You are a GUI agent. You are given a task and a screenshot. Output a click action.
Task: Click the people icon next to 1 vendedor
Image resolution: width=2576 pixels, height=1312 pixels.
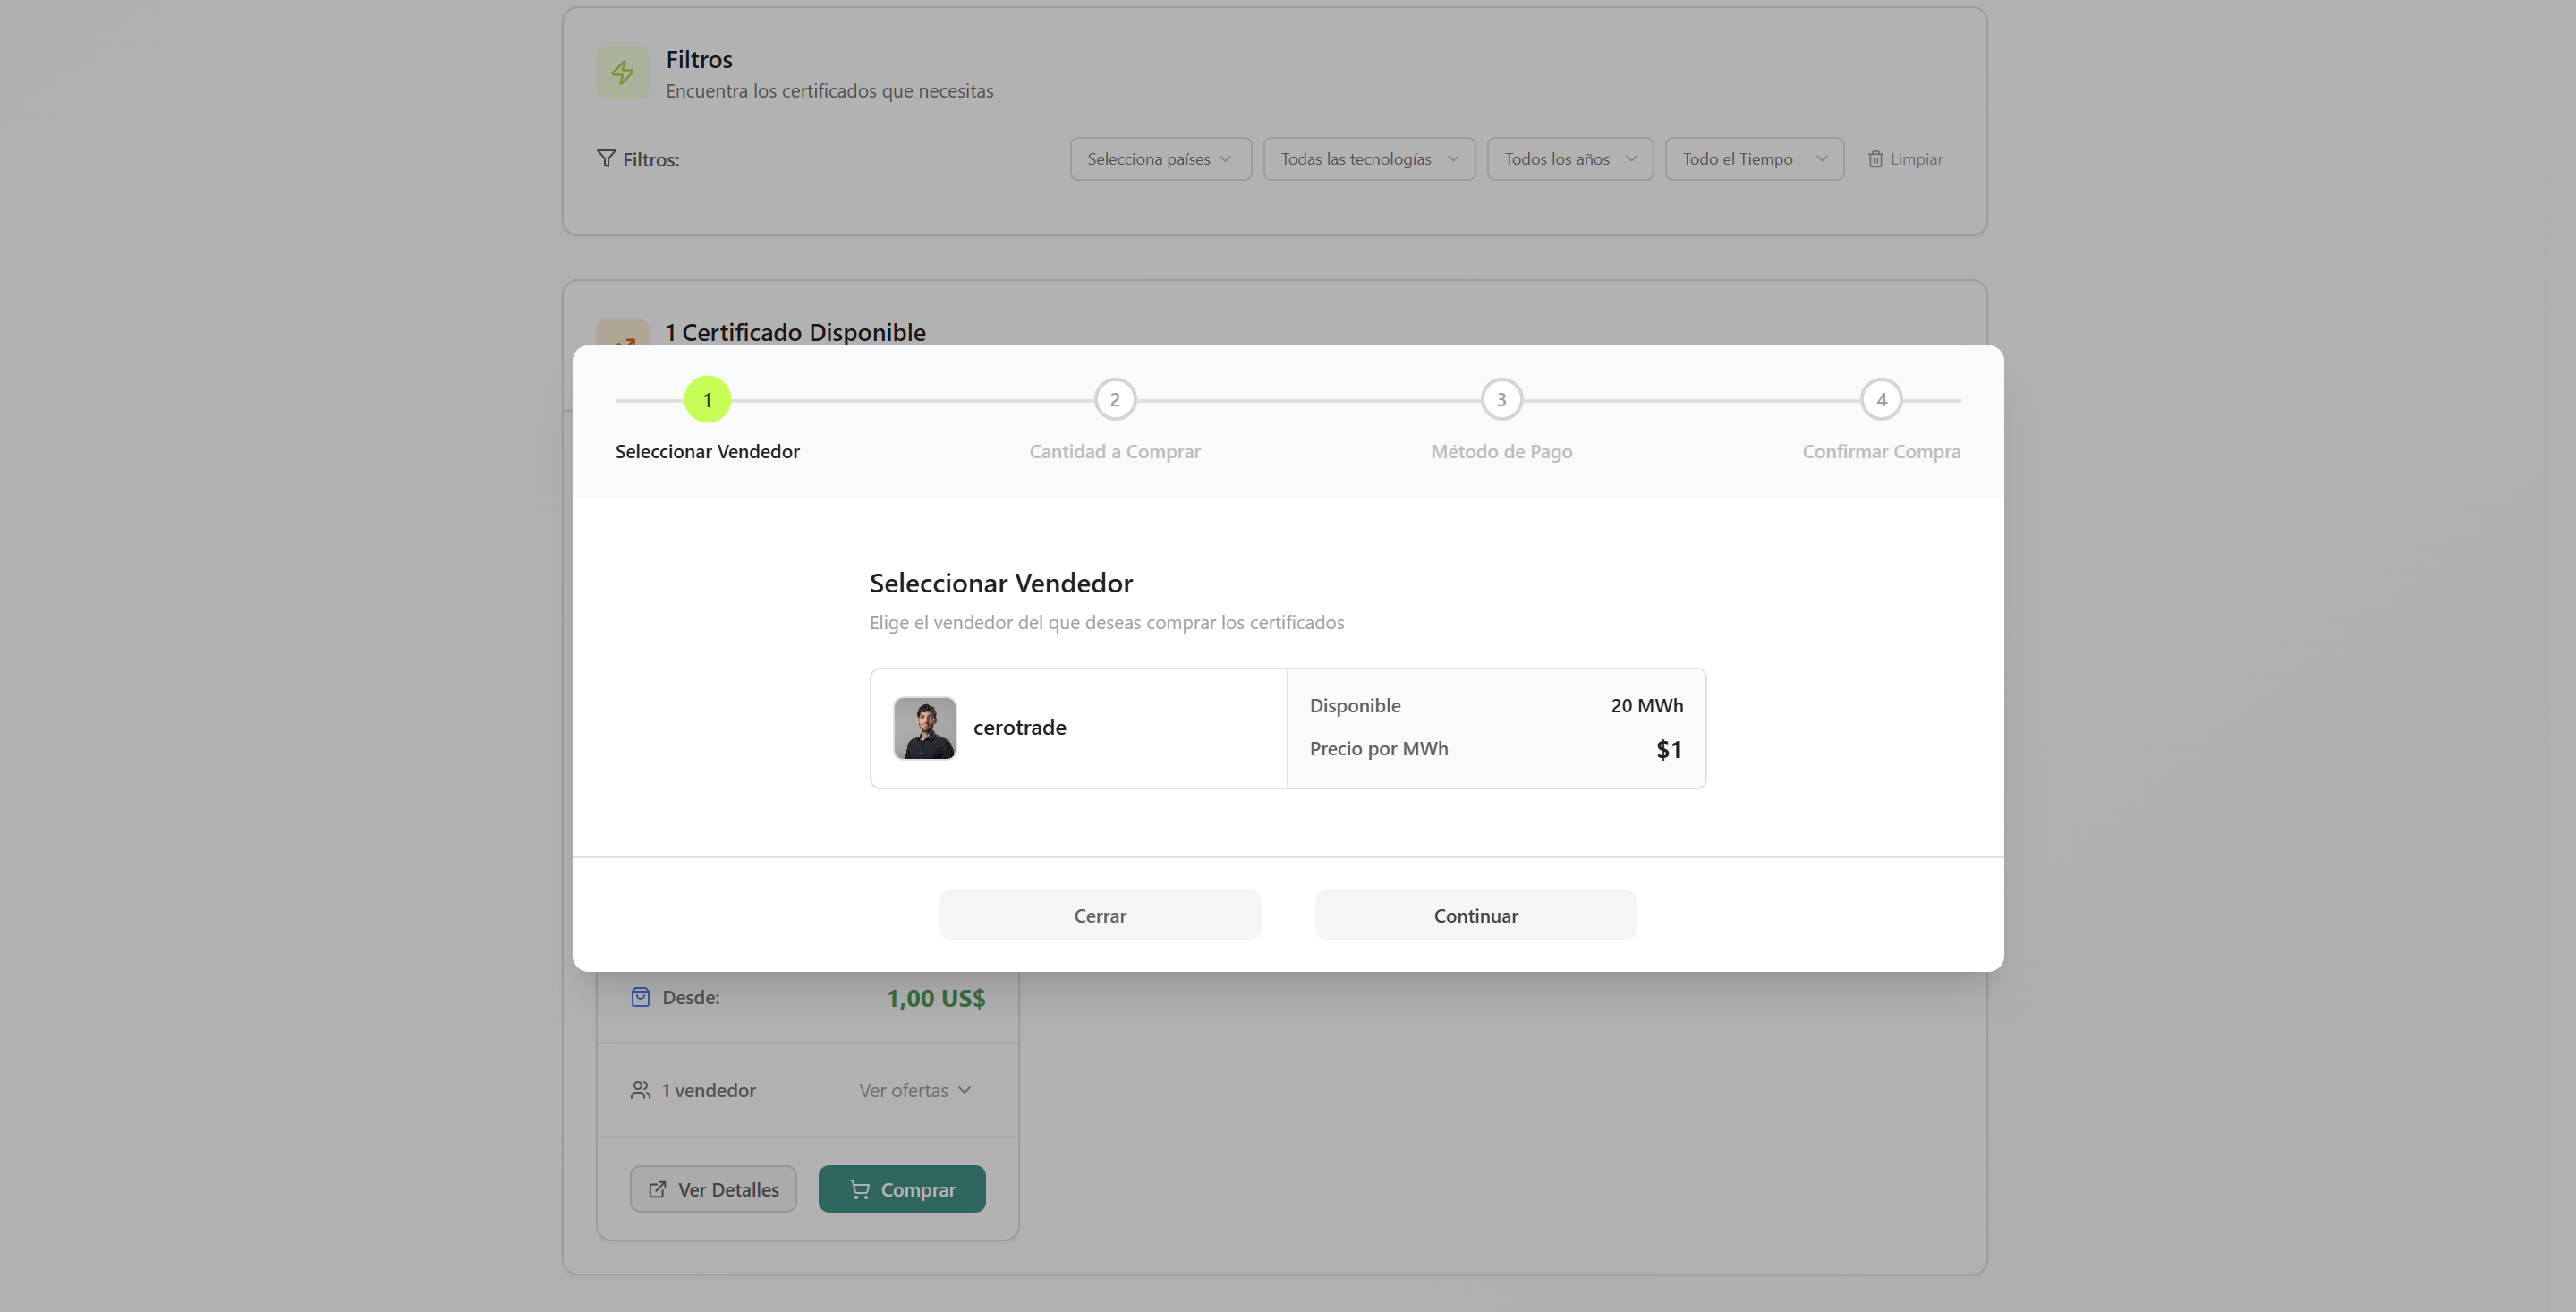point(640,1090)
